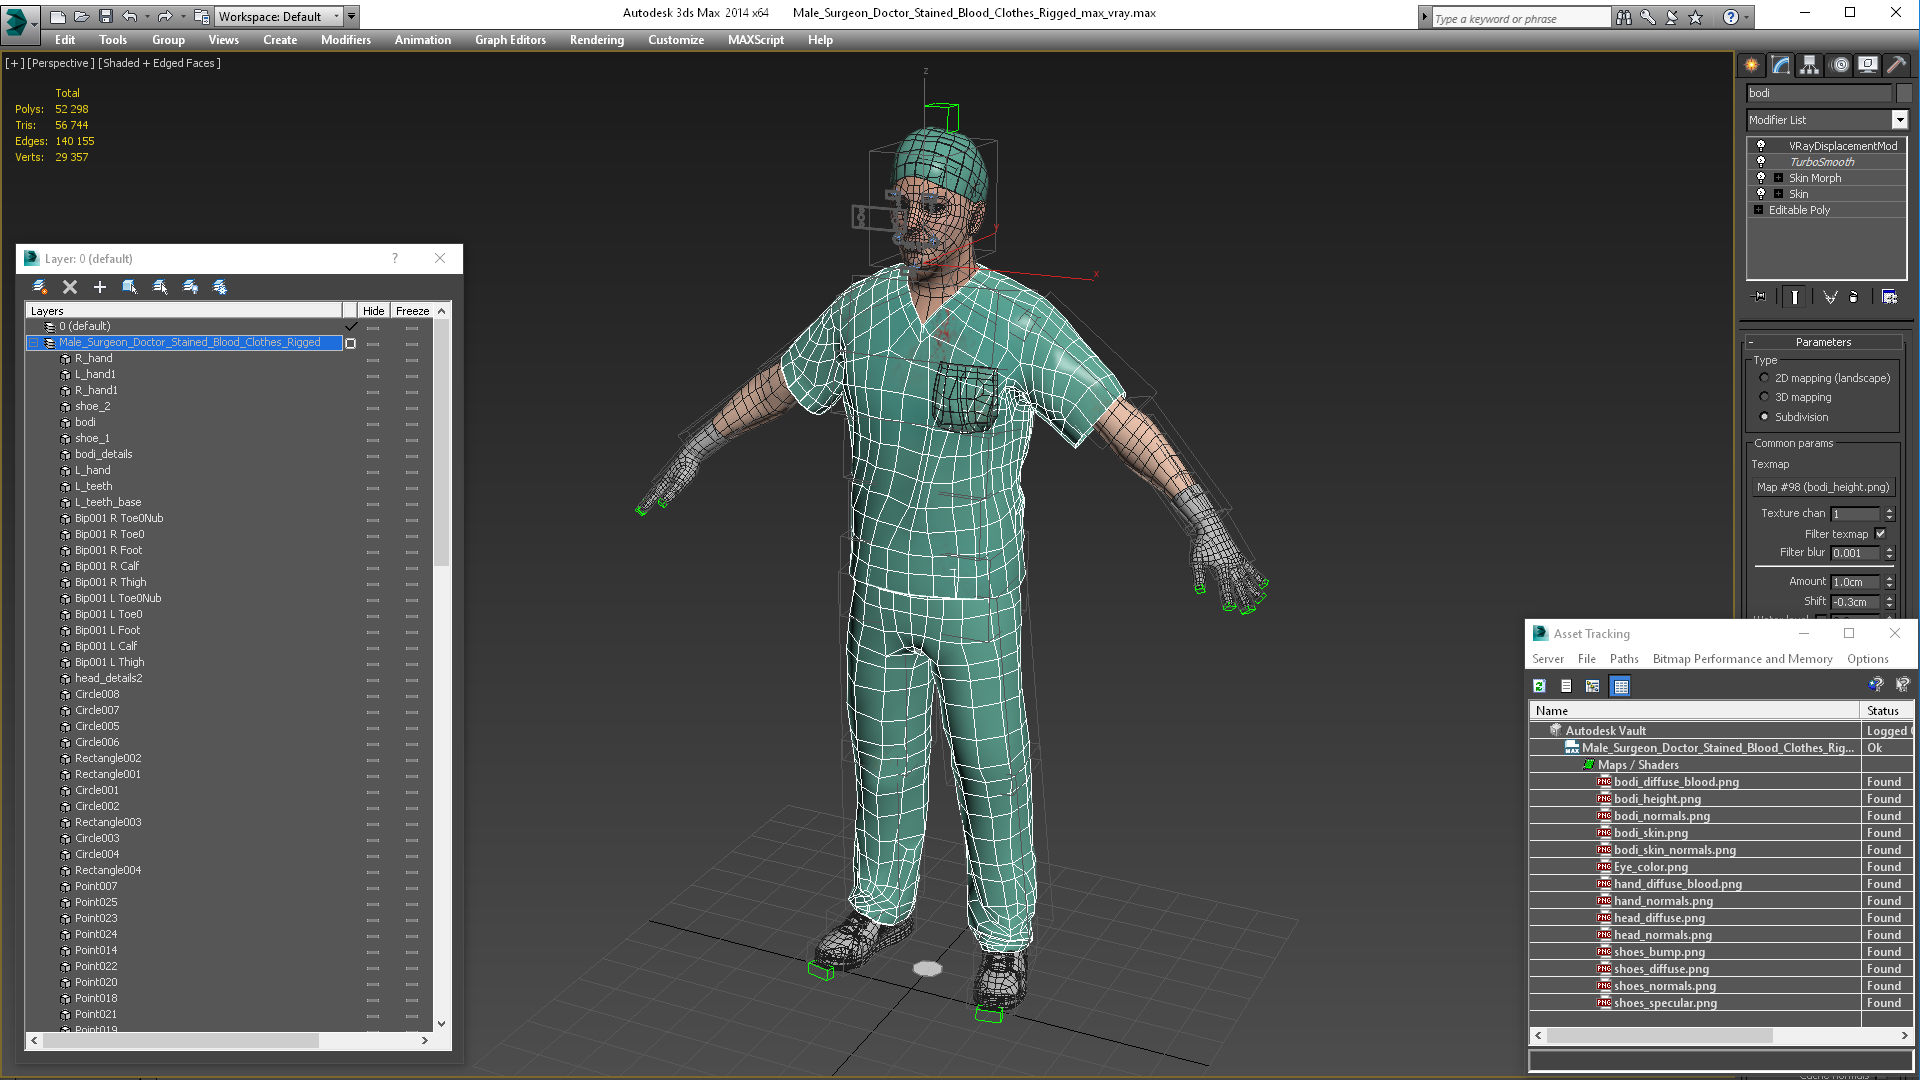This screenshot has width=1920, height=1080.
Task: Click the New Scene icon
Action: [x=58, y=16]
